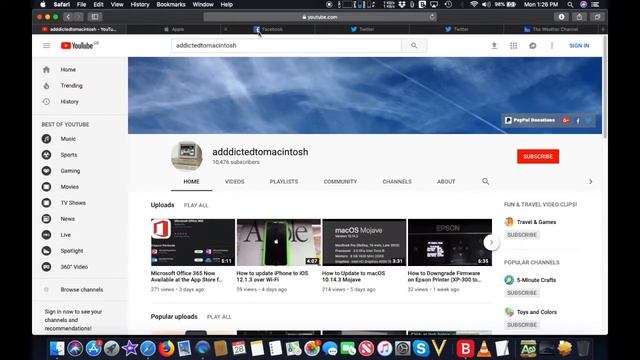Switch to the VIDEOS channel tab
This screenshot has height=360, width=640.
pyautogui.click(x=234, y=181)
